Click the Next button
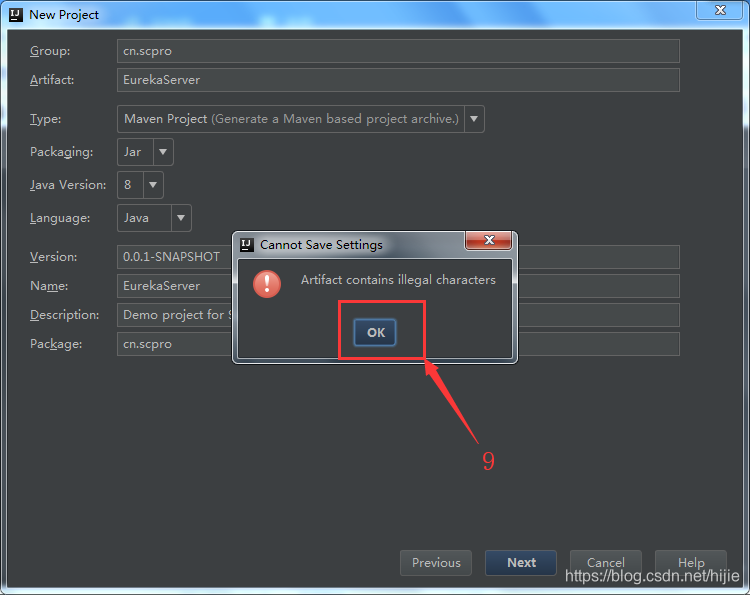Screen dimensions: 750x595 521,563
